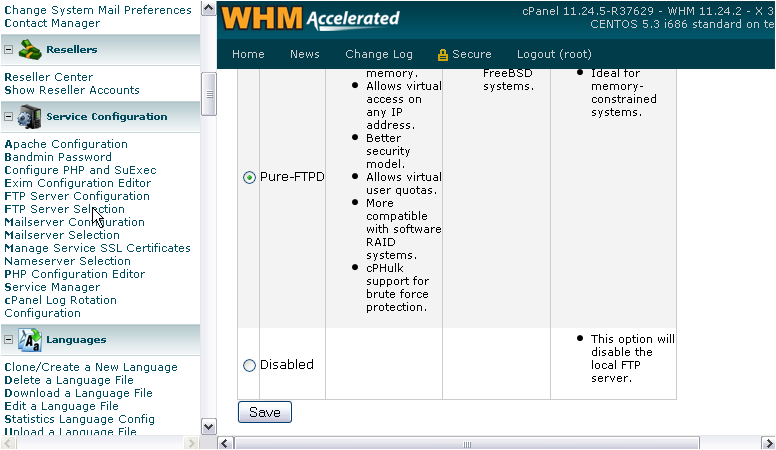The width and height of the screenshot is (776, 450).
Task: Click the Languages heading text
Action: (x=76, y=340)
